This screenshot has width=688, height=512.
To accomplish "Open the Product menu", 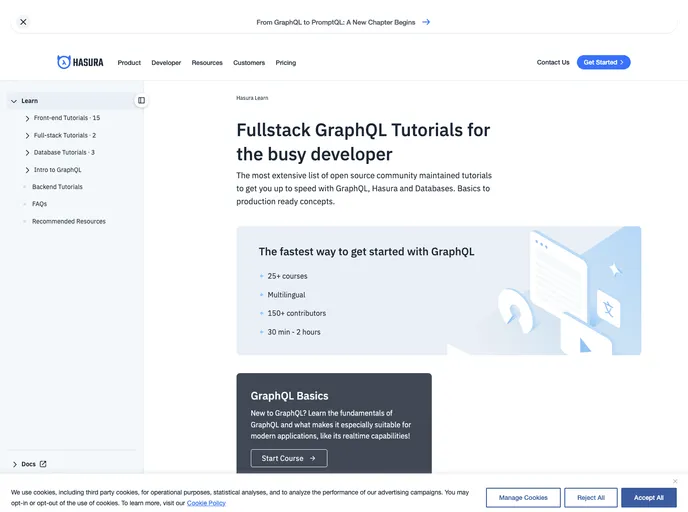I will click(x=129, y=63).
